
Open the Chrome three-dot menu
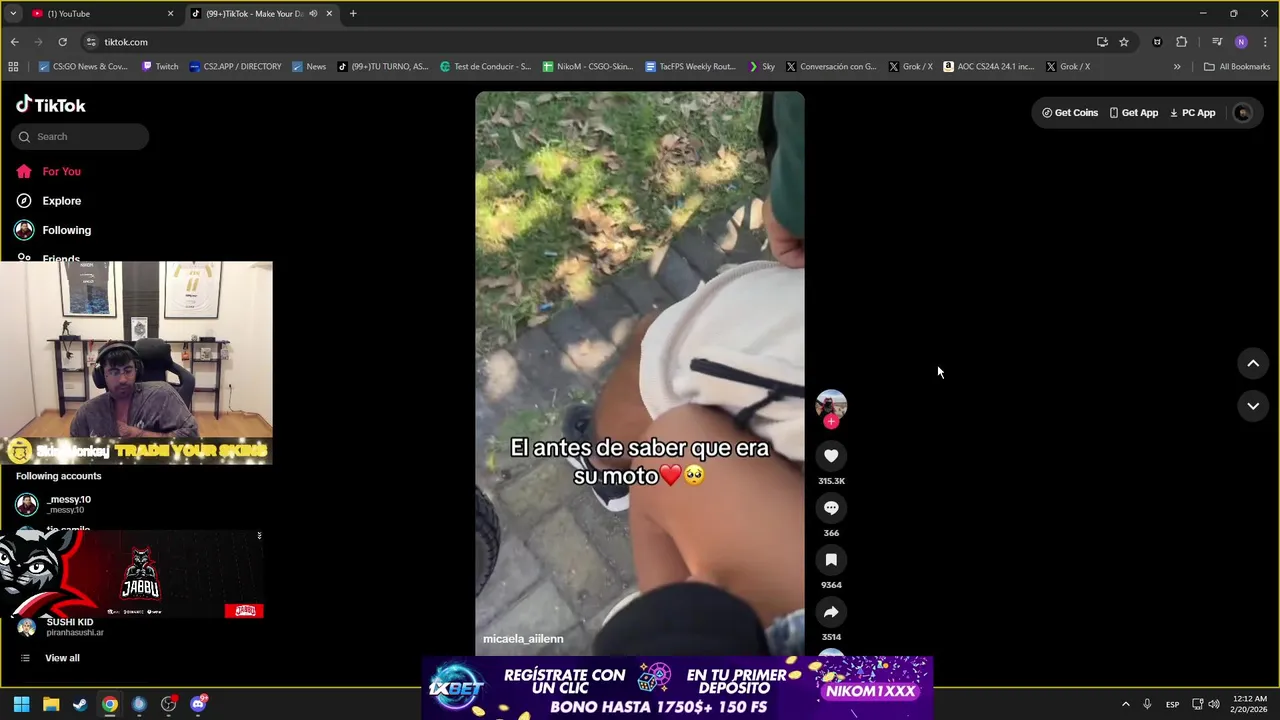pyautogui.click(x=1266, y=42)
